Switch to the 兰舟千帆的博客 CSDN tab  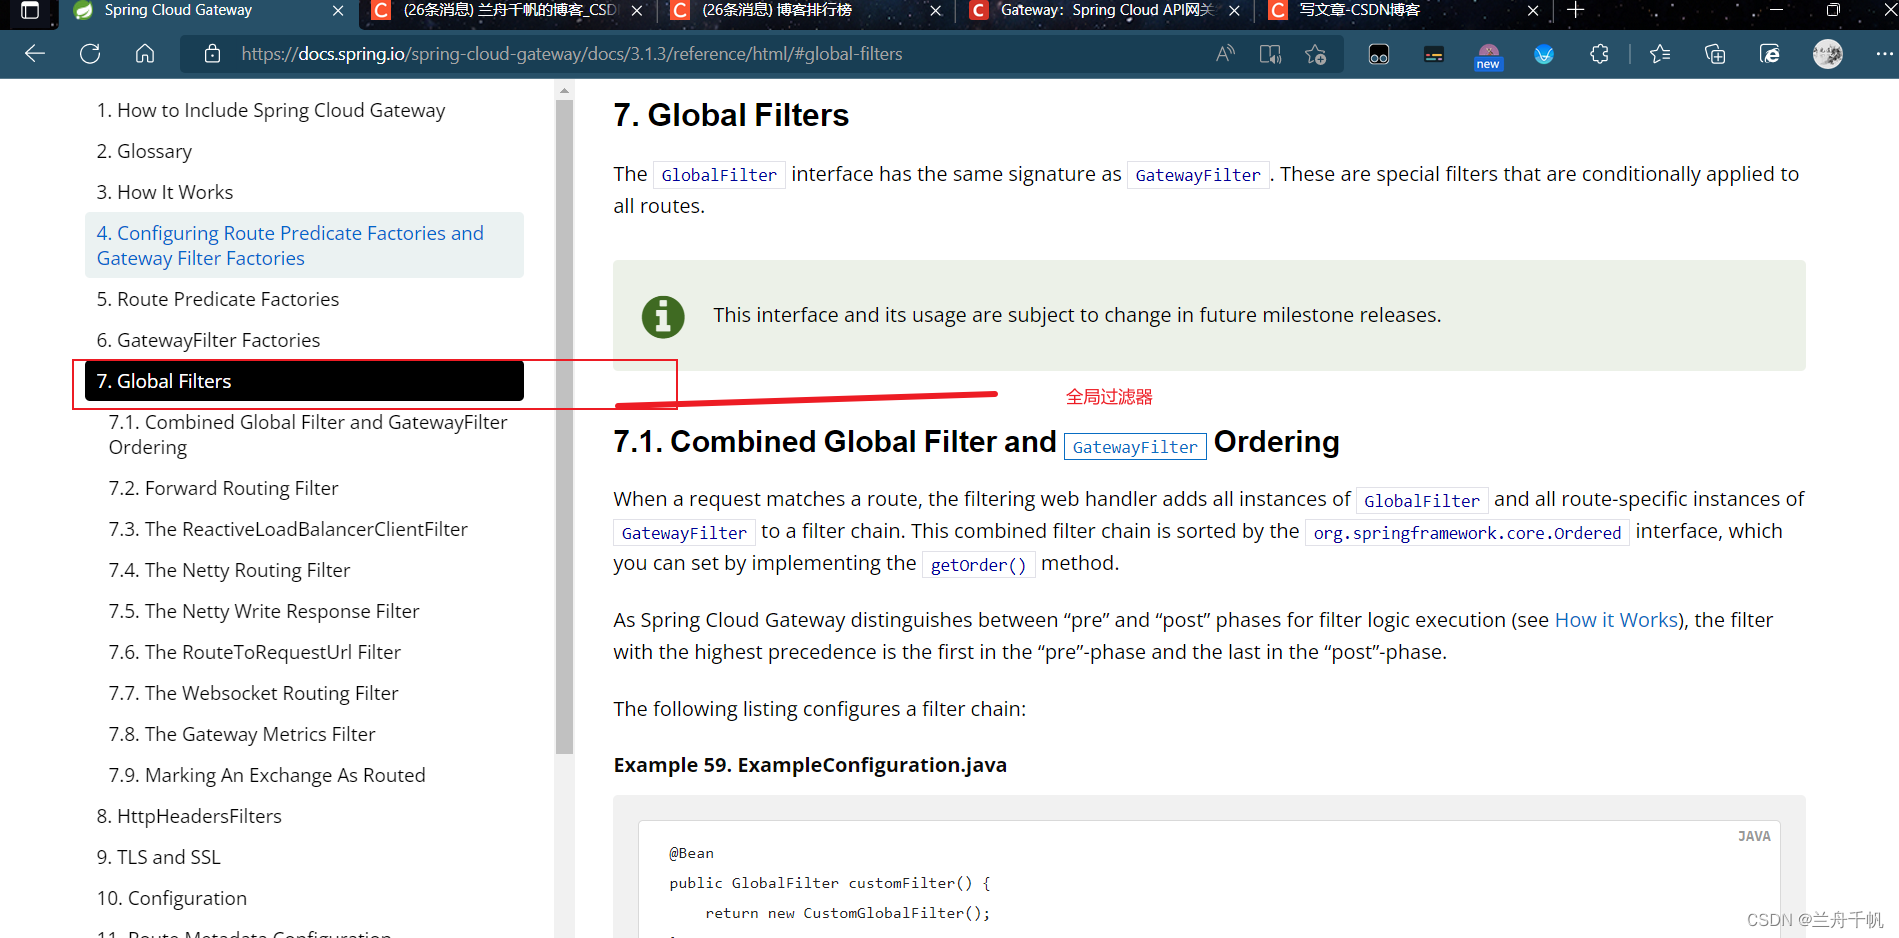(x=506, y=11)
